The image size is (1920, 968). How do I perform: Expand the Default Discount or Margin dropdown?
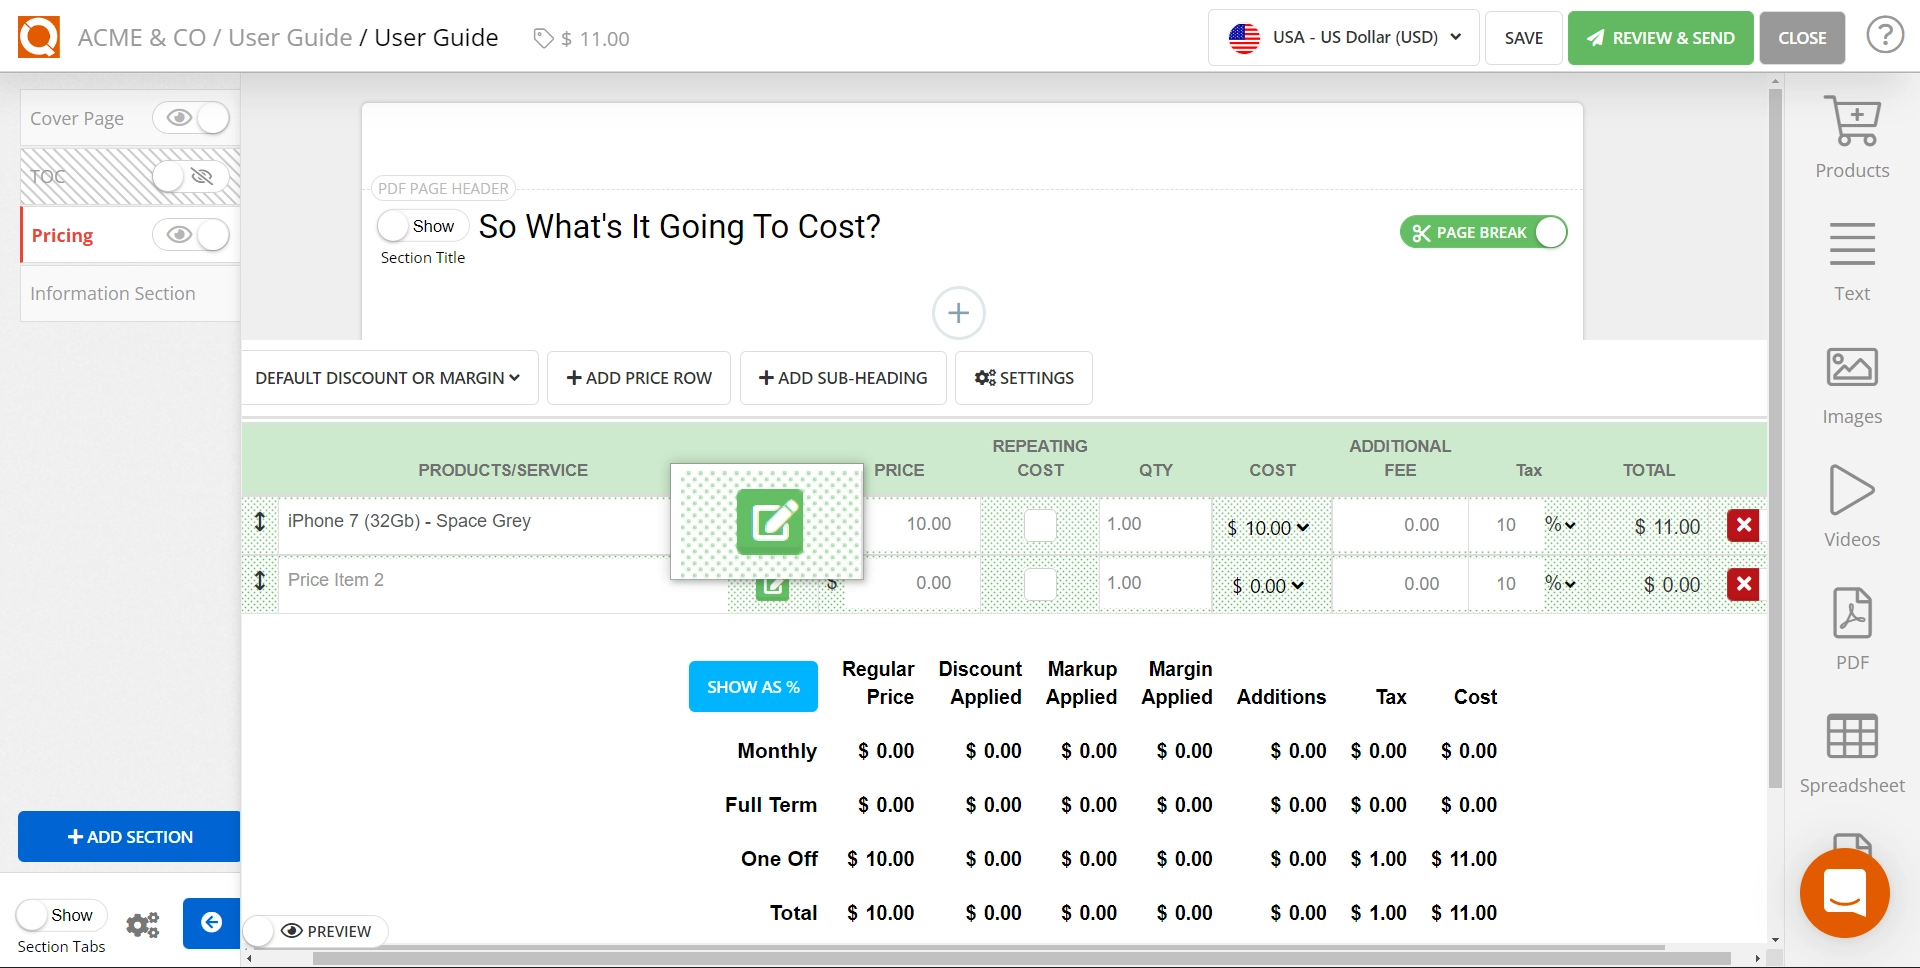click(x=388, y=378)
